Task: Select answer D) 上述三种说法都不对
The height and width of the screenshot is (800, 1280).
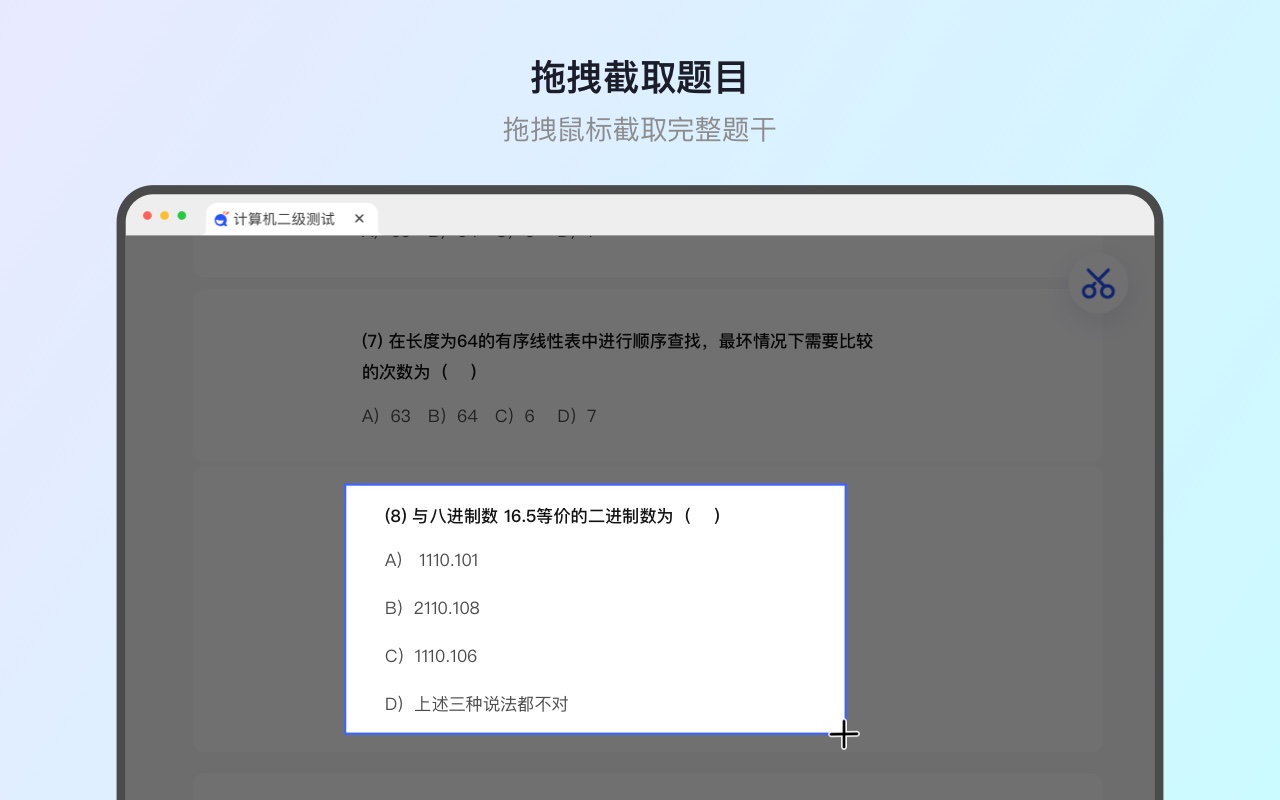Action: tap(475, 703)
